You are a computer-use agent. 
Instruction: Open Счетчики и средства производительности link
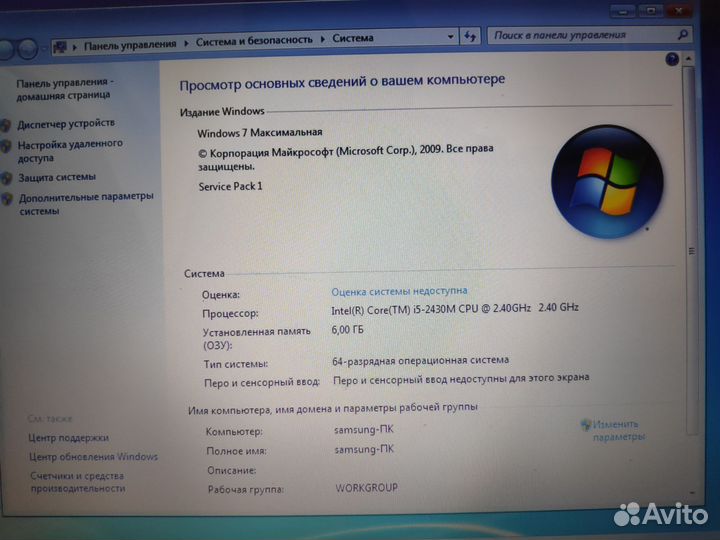coord(78,482)
